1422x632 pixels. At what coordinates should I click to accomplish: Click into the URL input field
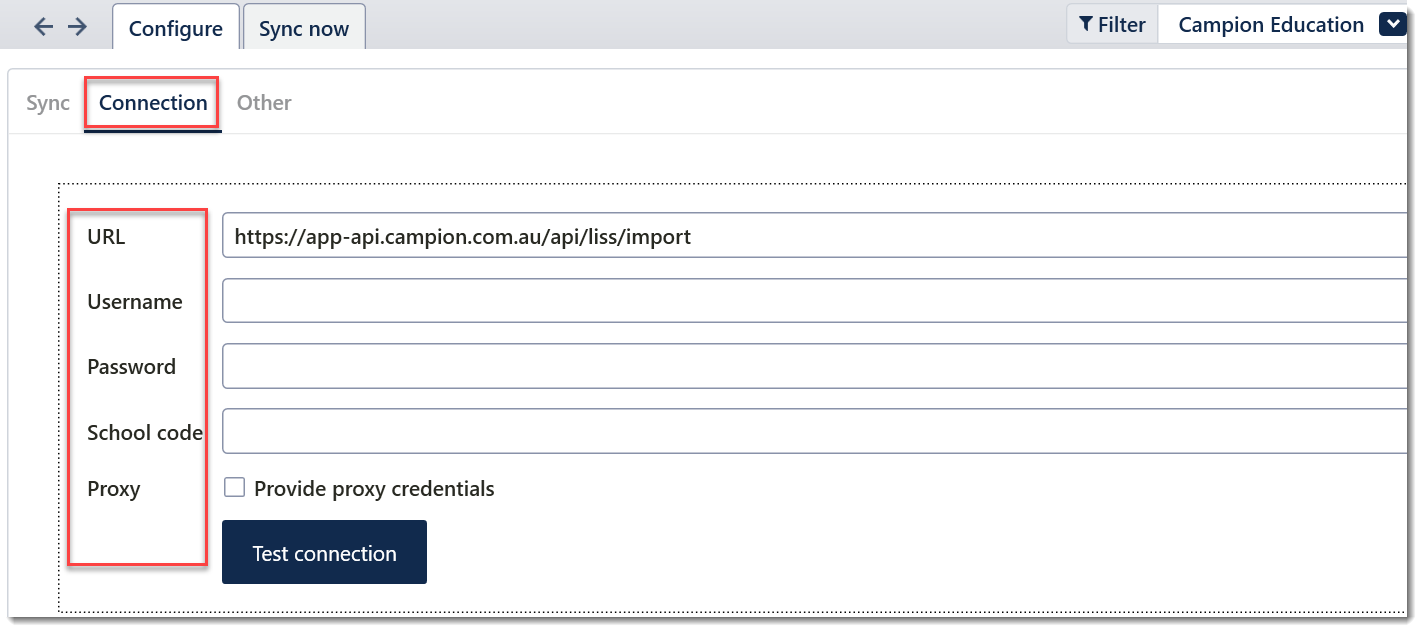(x=815, y=237)
